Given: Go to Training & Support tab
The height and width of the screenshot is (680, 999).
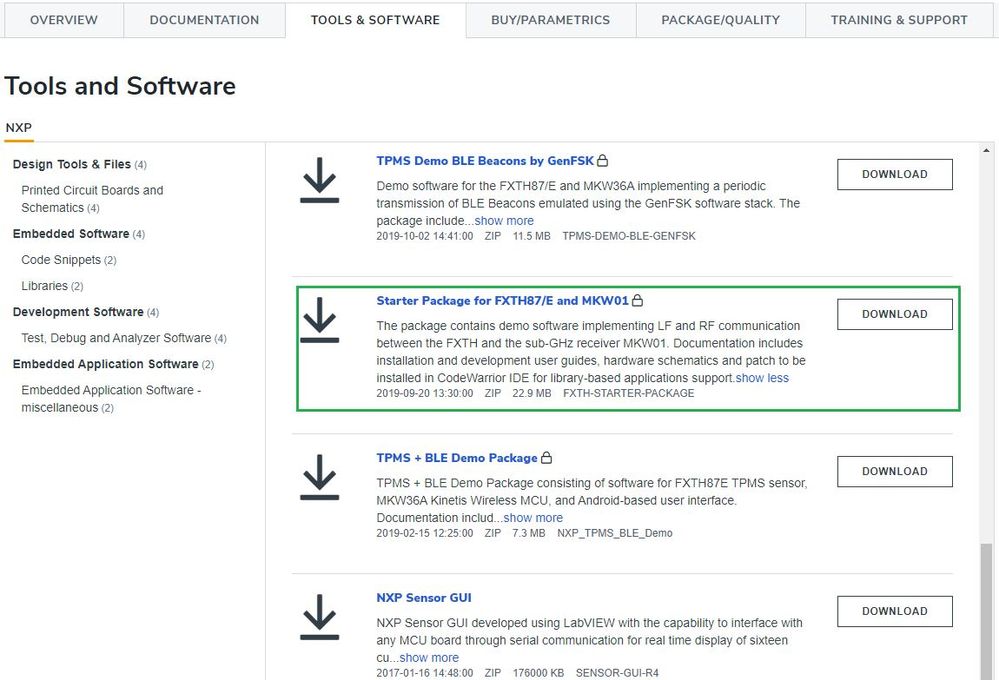Looking at the screenshot, I should pyautogui.click(x=899, y=20).
